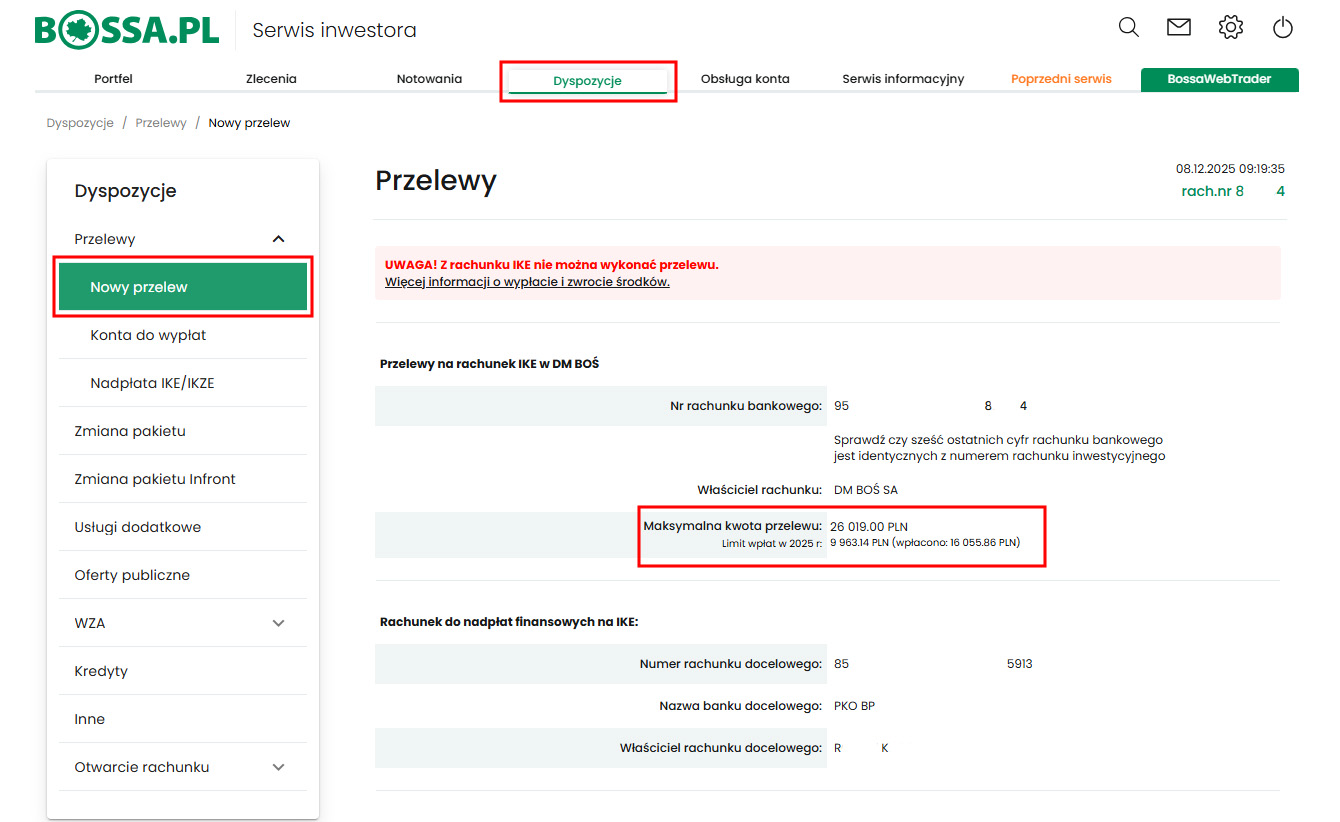Open the Zlecenia tab
The width and height of the screenshot is (1340, 822).
point(271,79)
